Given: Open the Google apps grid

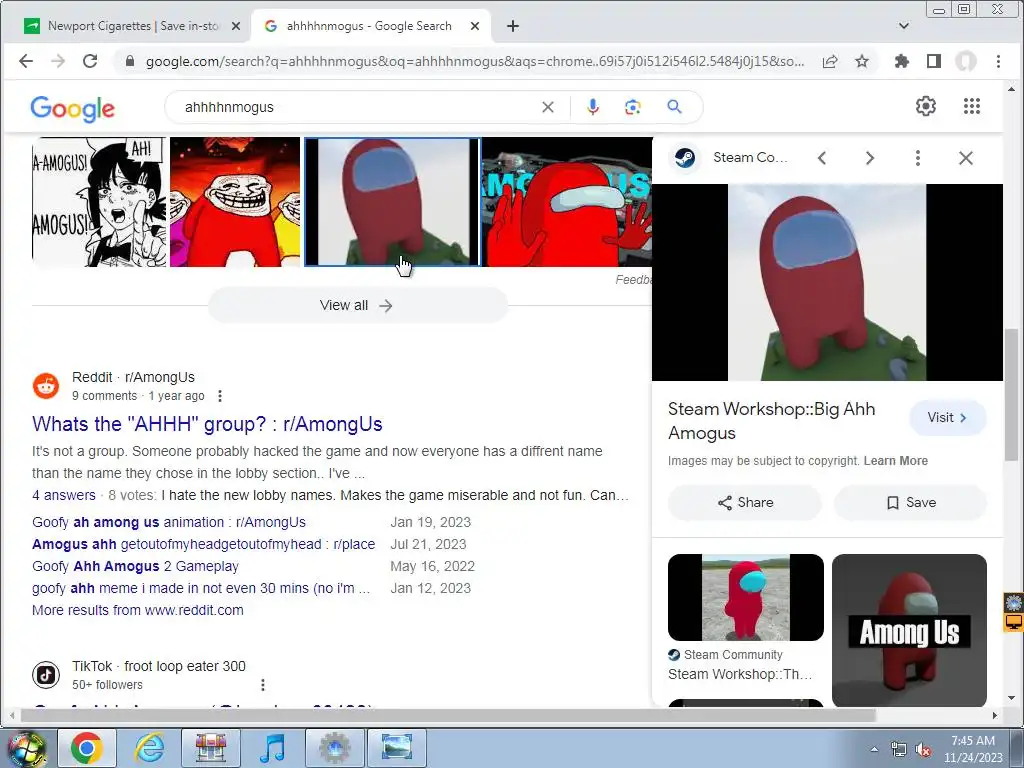Looking at the screenshot, I should [972, 106].
